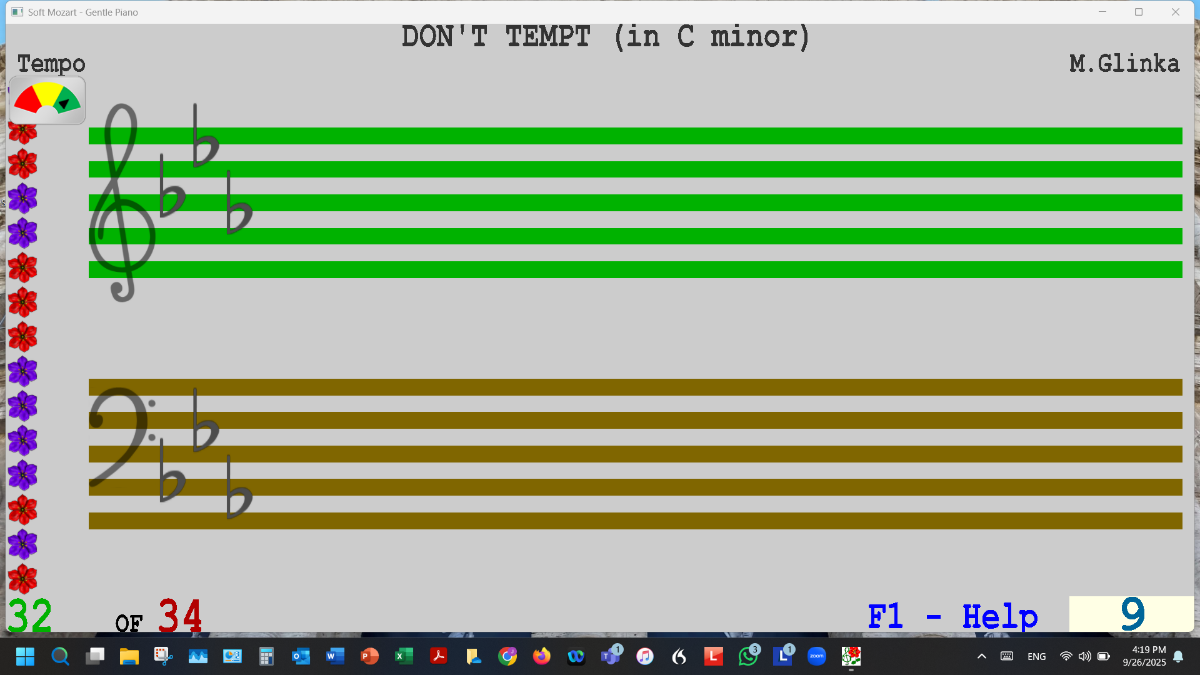The height and width of the screenshot is (675, 1200).
Task: Click the song title DON'T TEMPT
Action: pyautogui.click(x=605, y=37)
